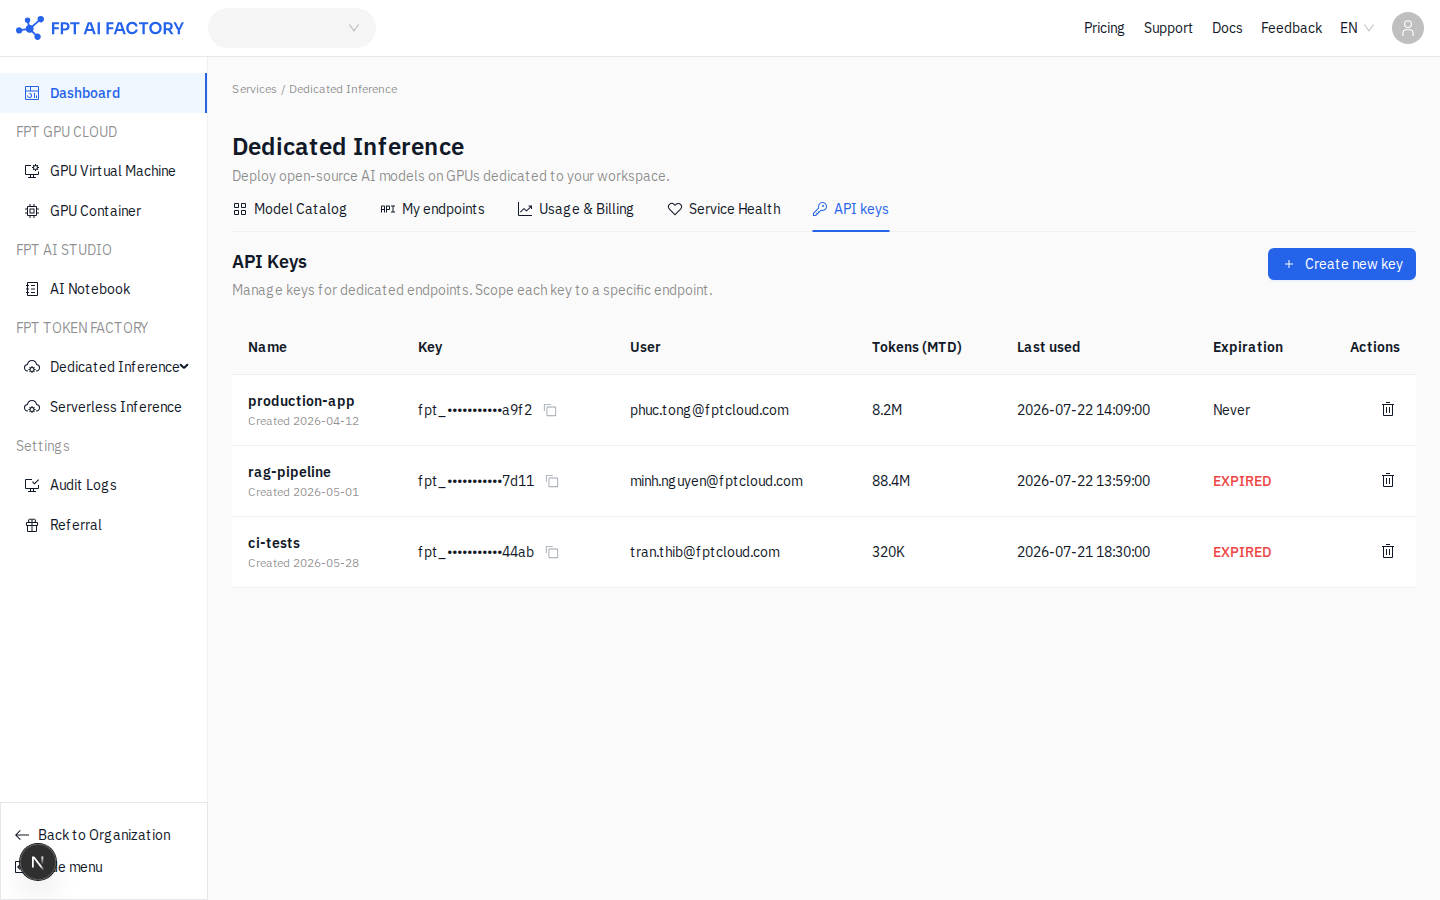
Task: Open GPU Container page
Action: (103, 211)
